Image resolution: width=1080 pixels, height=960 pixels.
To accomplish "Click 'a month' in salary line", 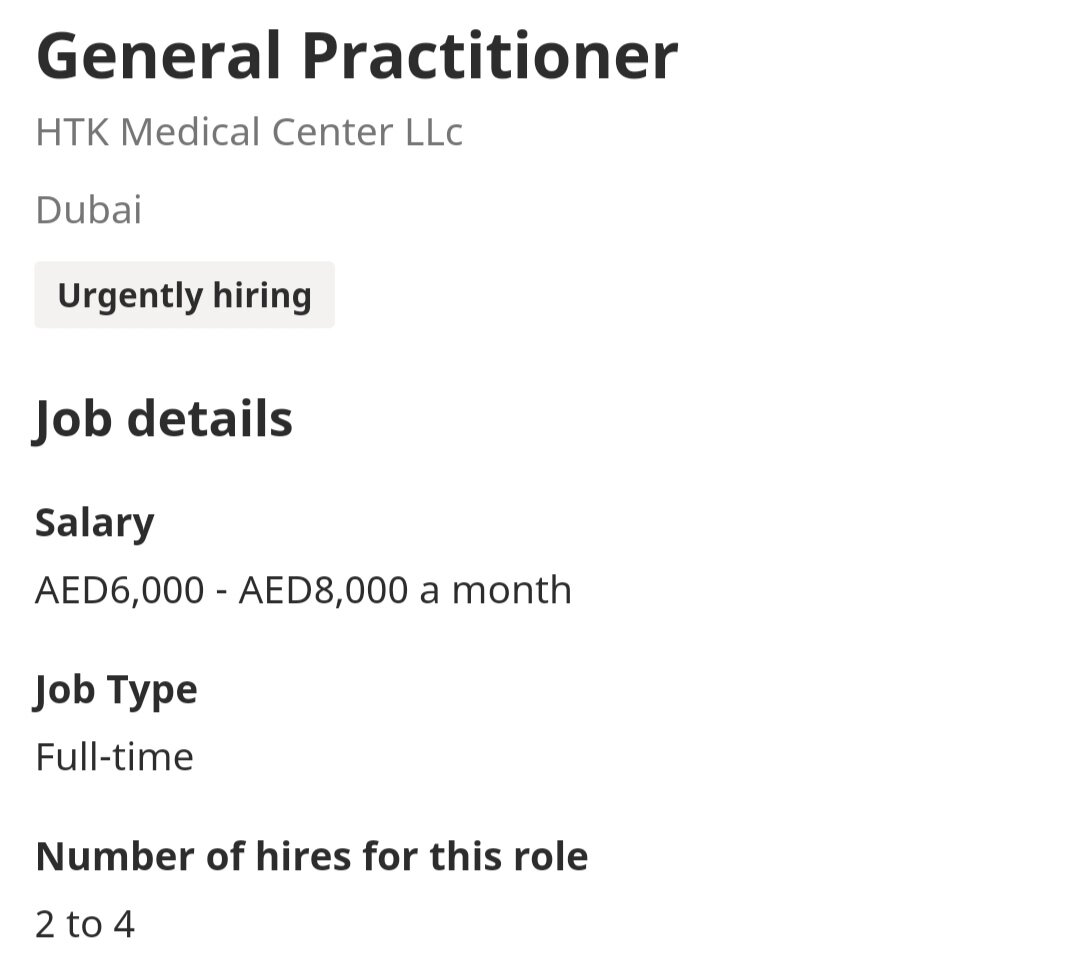I will click(495, 590).
